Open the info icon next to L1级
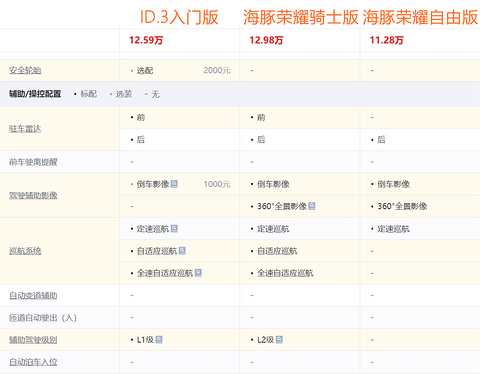480x374 pixels. point(159,340)
